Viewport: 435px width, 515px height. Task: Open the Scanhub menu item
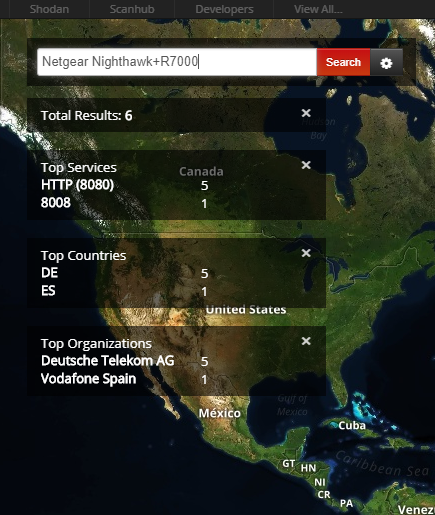[x=132, y=9]
